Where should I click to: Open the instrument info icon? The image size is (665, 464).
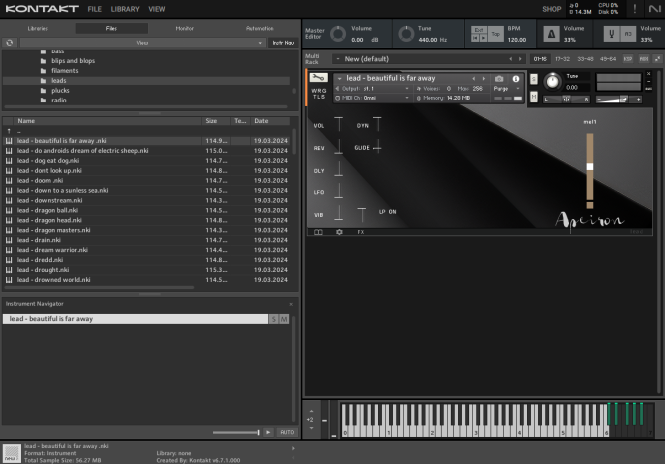(516, 78)
